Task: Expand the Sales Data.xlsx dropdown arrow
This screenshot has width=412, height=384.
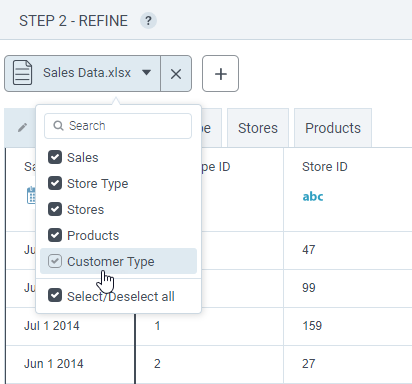Action: (146, 72)
